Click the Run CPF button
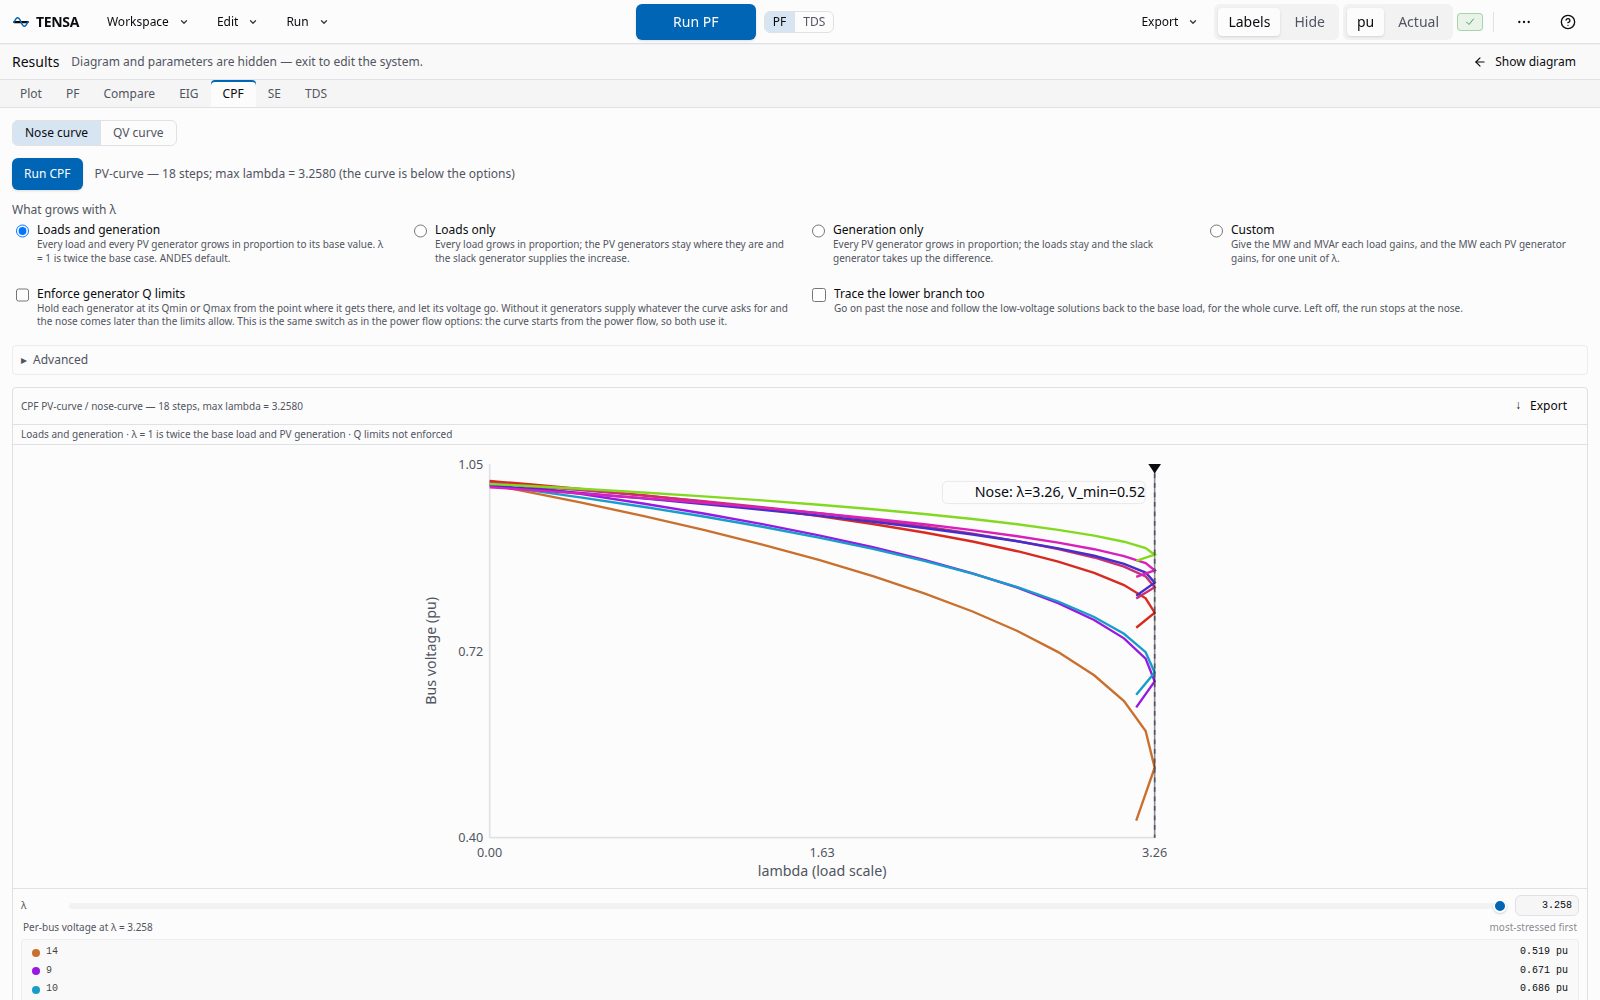This screenshot has height=1000, width=1600. click(47, 174)
